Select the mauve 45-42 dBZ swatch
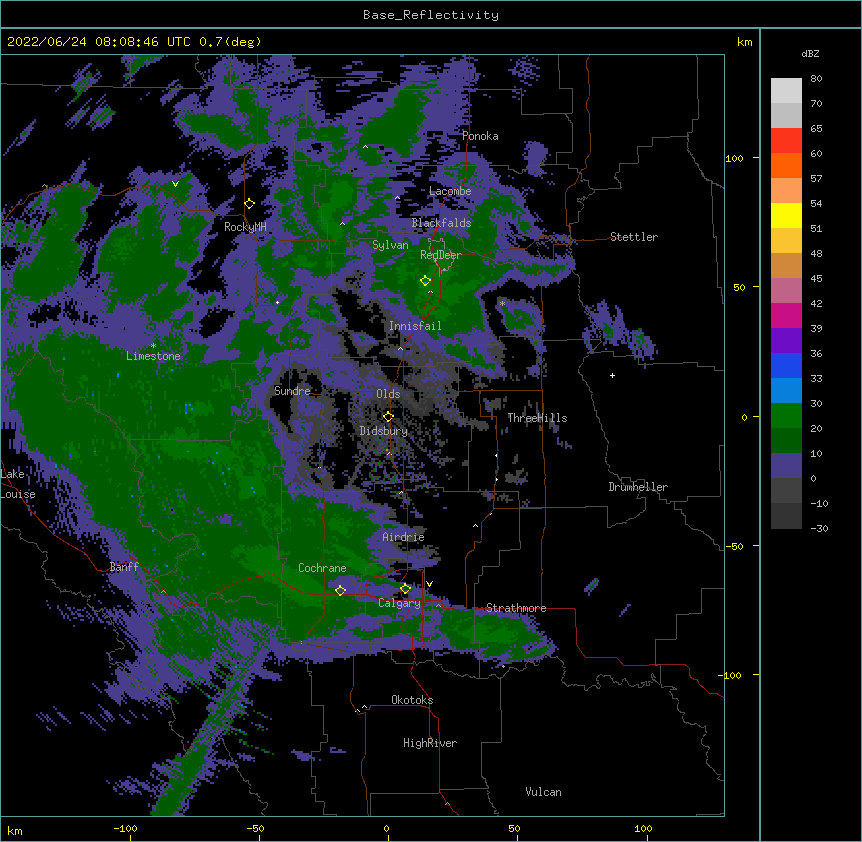This screenshot has width=862, height=842. 786,291
